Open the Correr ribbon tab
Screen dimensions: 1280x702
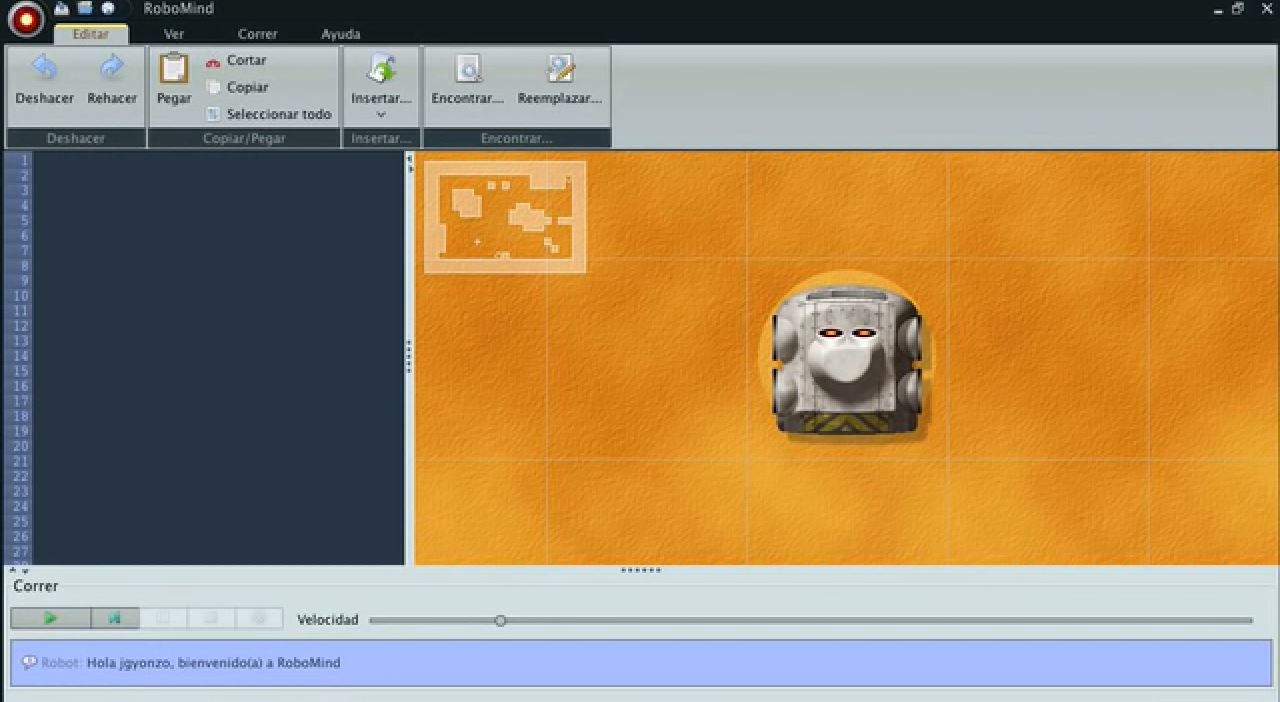click(257, 34)
